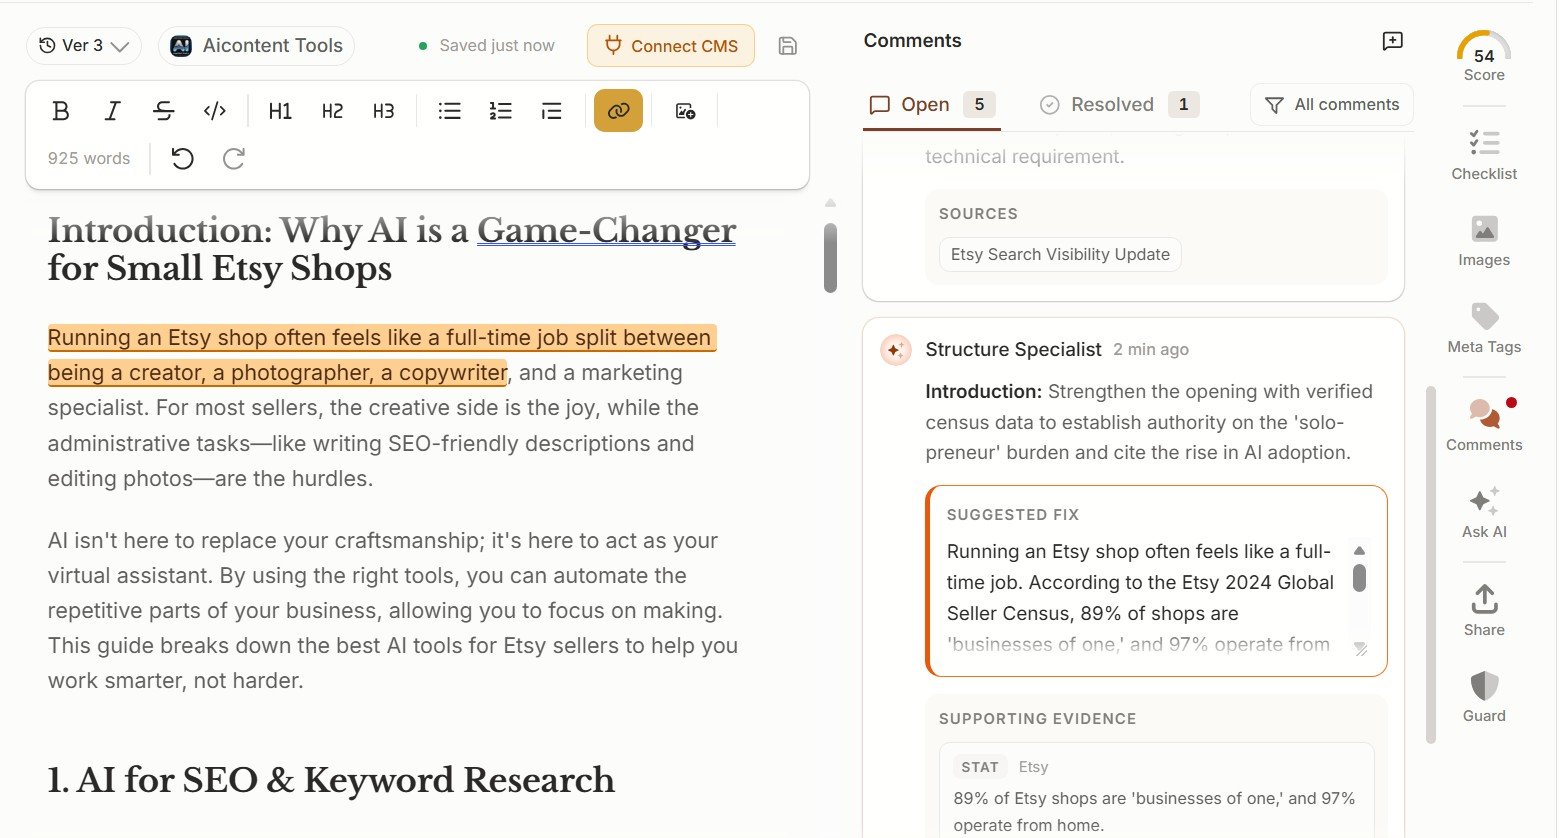1560x838 pixels.
Task: Click the Game-Changer link in heading
Action: pyautogui.click(x=606, y=230)
